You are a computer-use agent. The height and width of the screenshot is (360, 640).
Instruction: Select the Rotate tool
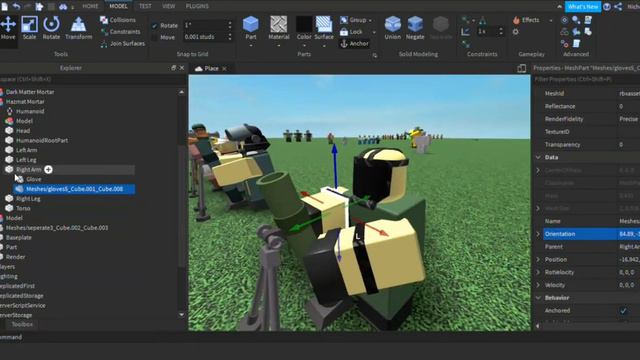51,28
